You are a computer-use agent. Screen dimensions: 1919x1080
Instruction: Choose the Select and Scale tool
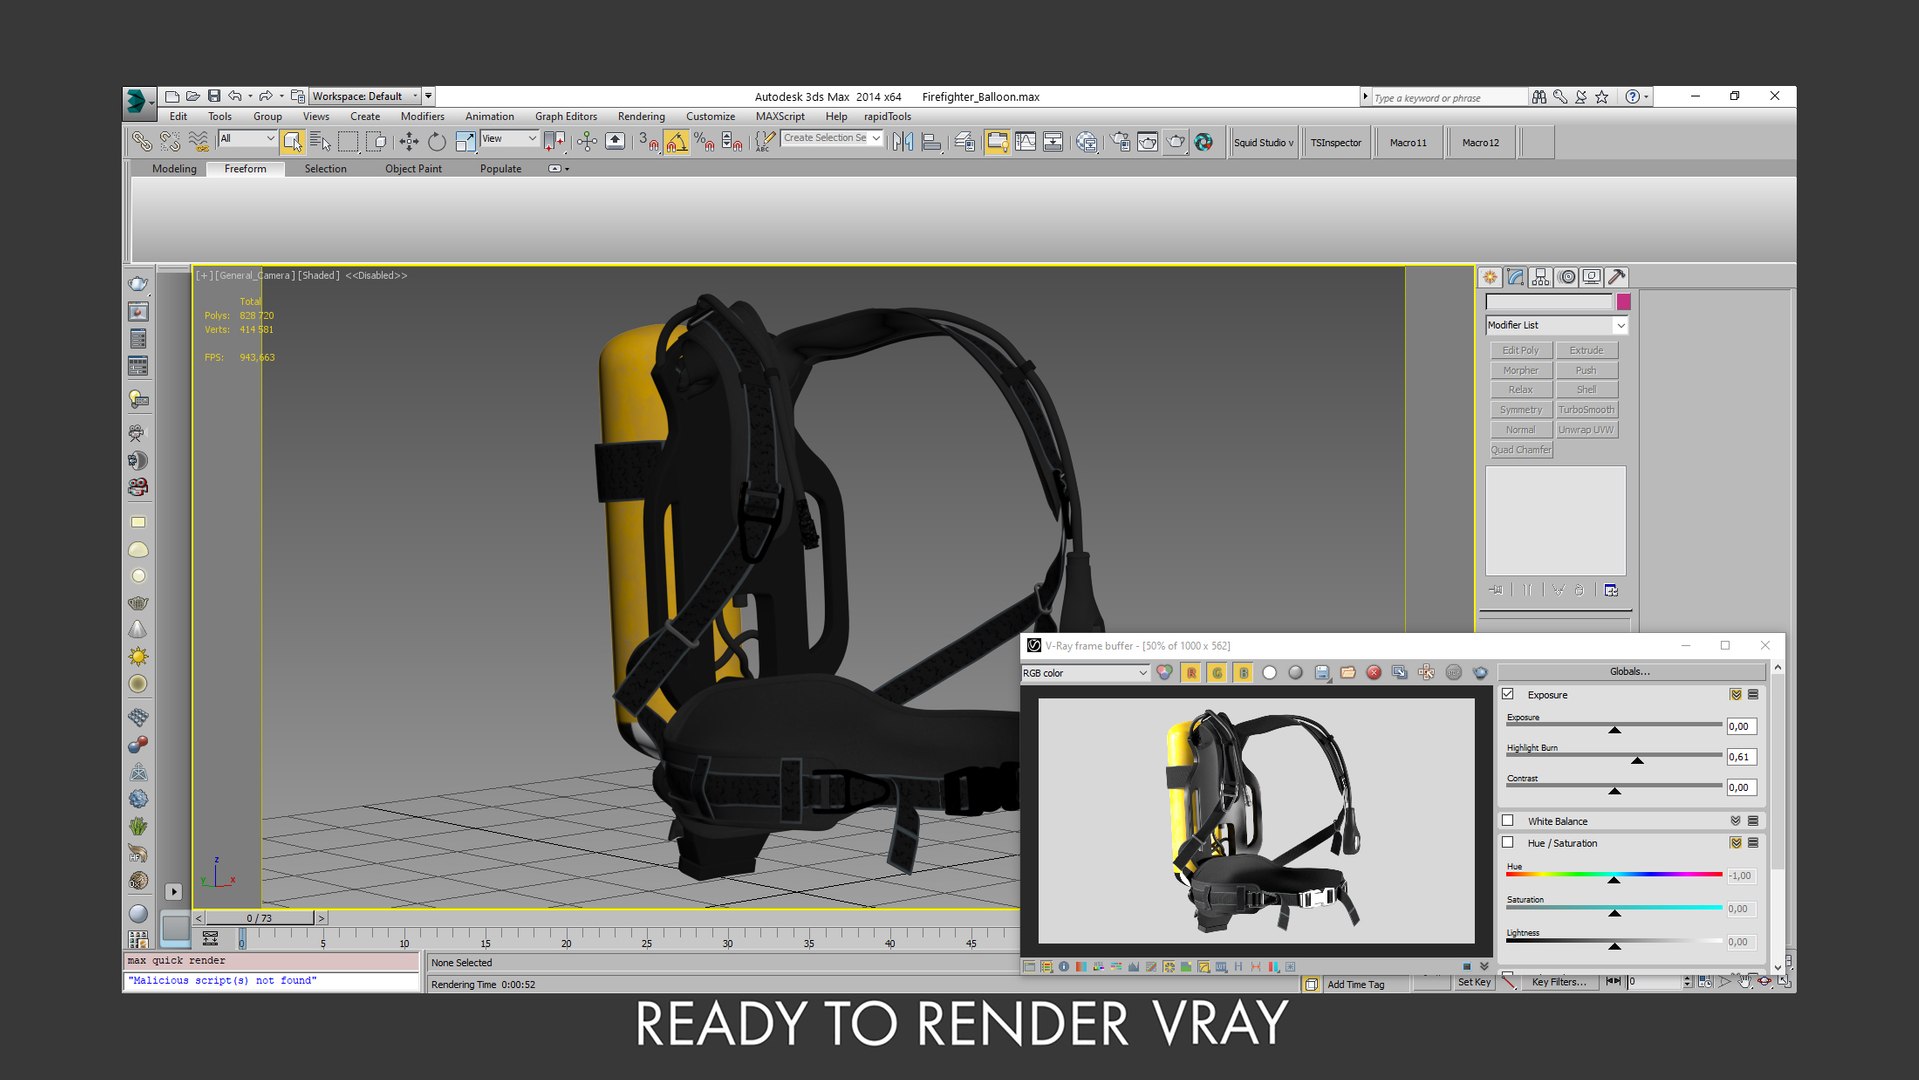point(464,142)
